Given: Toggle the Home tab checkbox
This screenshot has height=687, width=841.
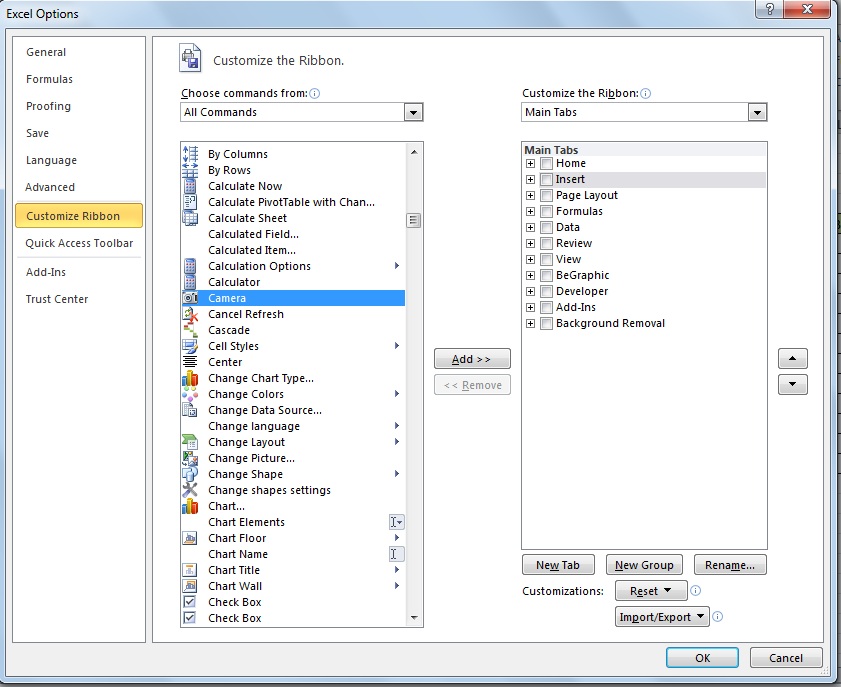Looking at the screenshot, I should point(544,163).
